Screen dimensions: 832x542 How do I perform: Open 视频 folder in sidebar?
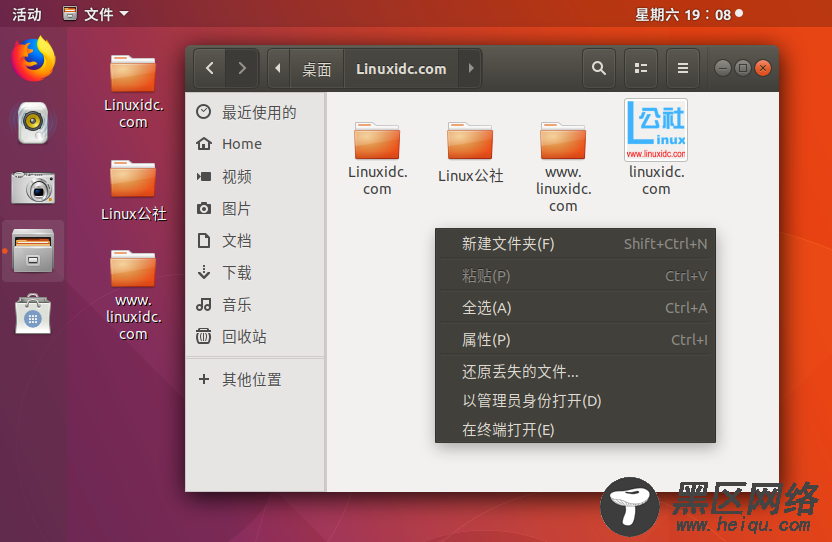[x=255, y=176]
